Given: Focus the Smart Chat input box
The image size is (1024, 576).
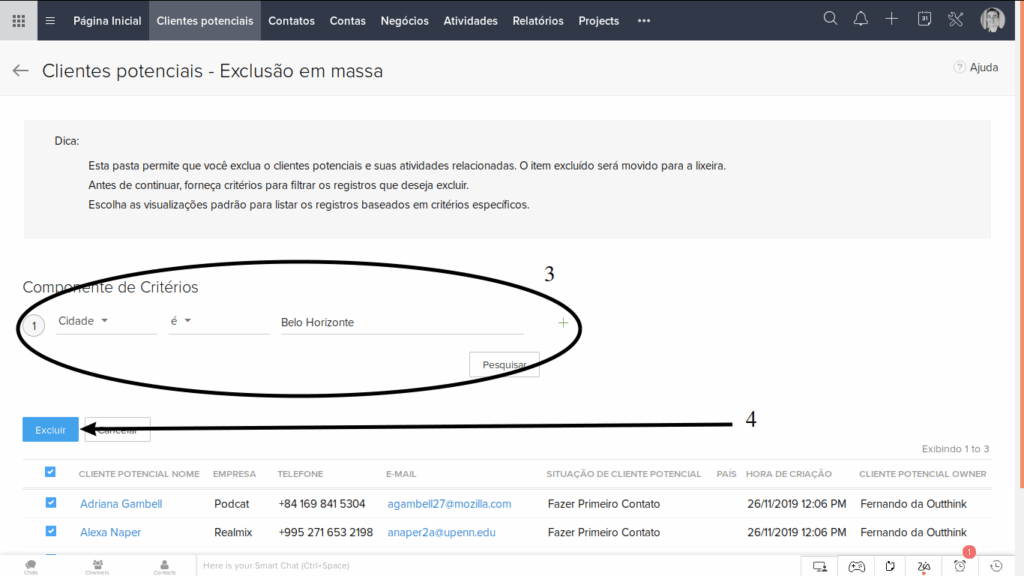Looking at the screenshot, I should pos(498,566).
